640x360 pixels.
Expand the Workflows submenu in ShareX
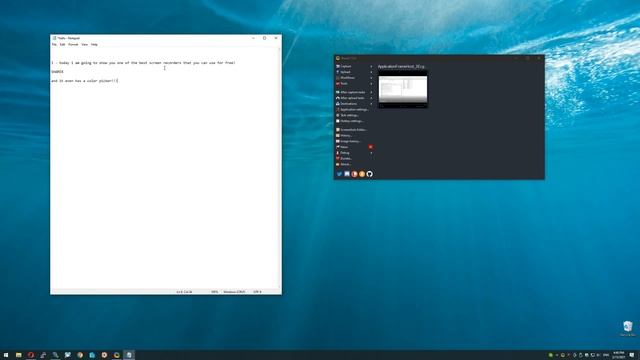(x=353, y=78)
